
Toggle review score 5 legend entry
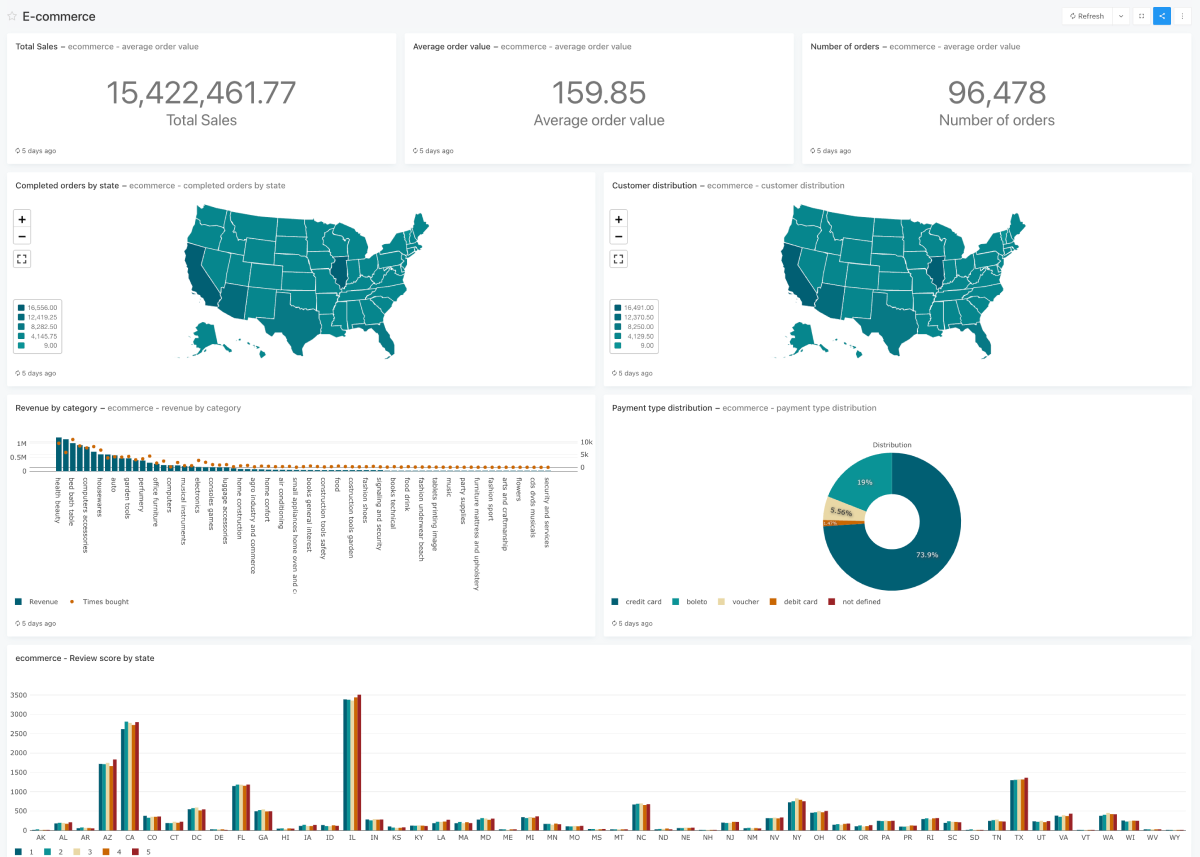pyautogui.click(x=141, y=851)
